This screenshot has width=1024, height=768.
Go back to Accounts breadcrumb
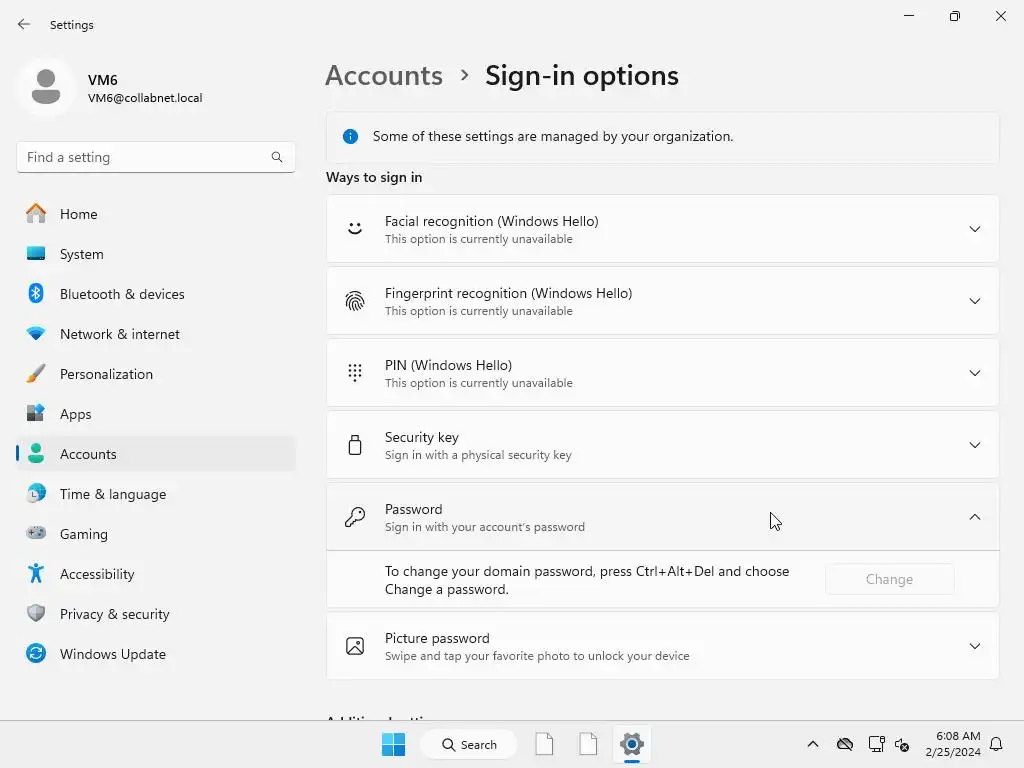(x=384, y=76)
